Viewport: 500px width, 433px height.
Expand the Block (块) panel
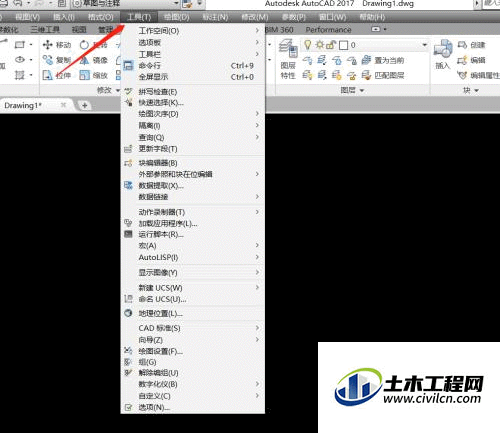(470, 90)
